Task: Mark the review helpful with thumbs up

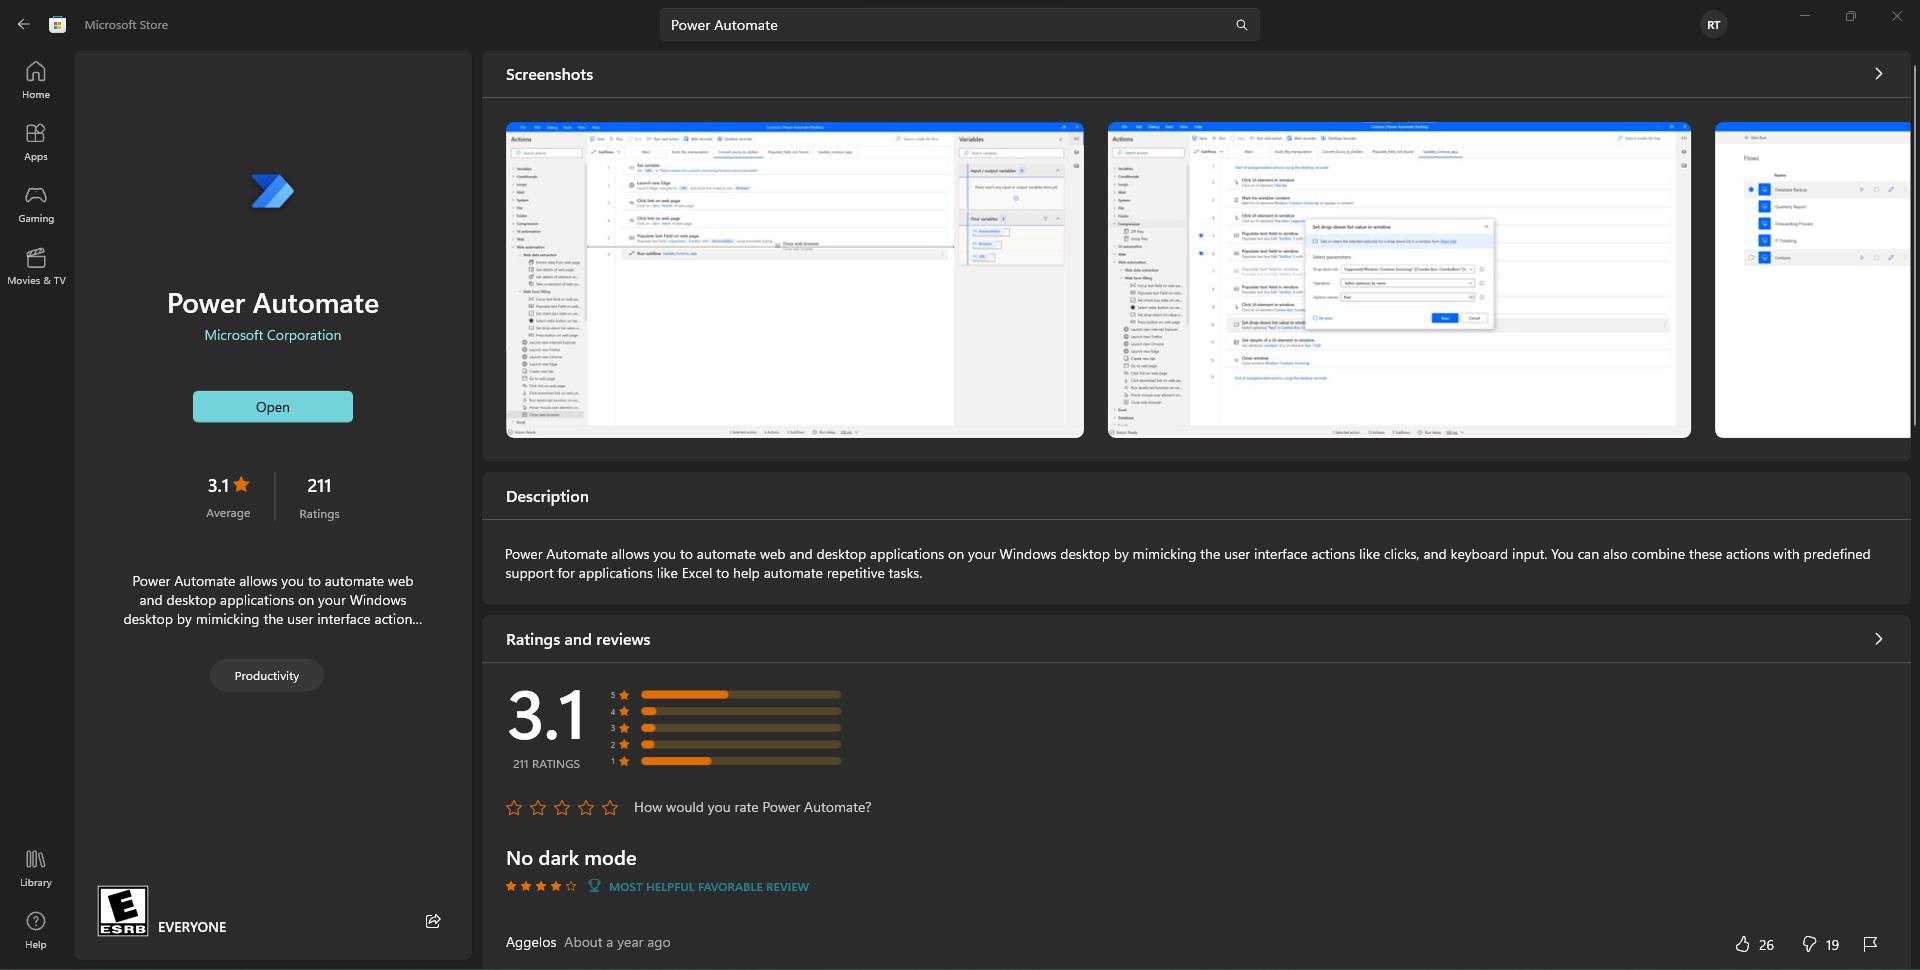Action: (x=1742, y=944)
